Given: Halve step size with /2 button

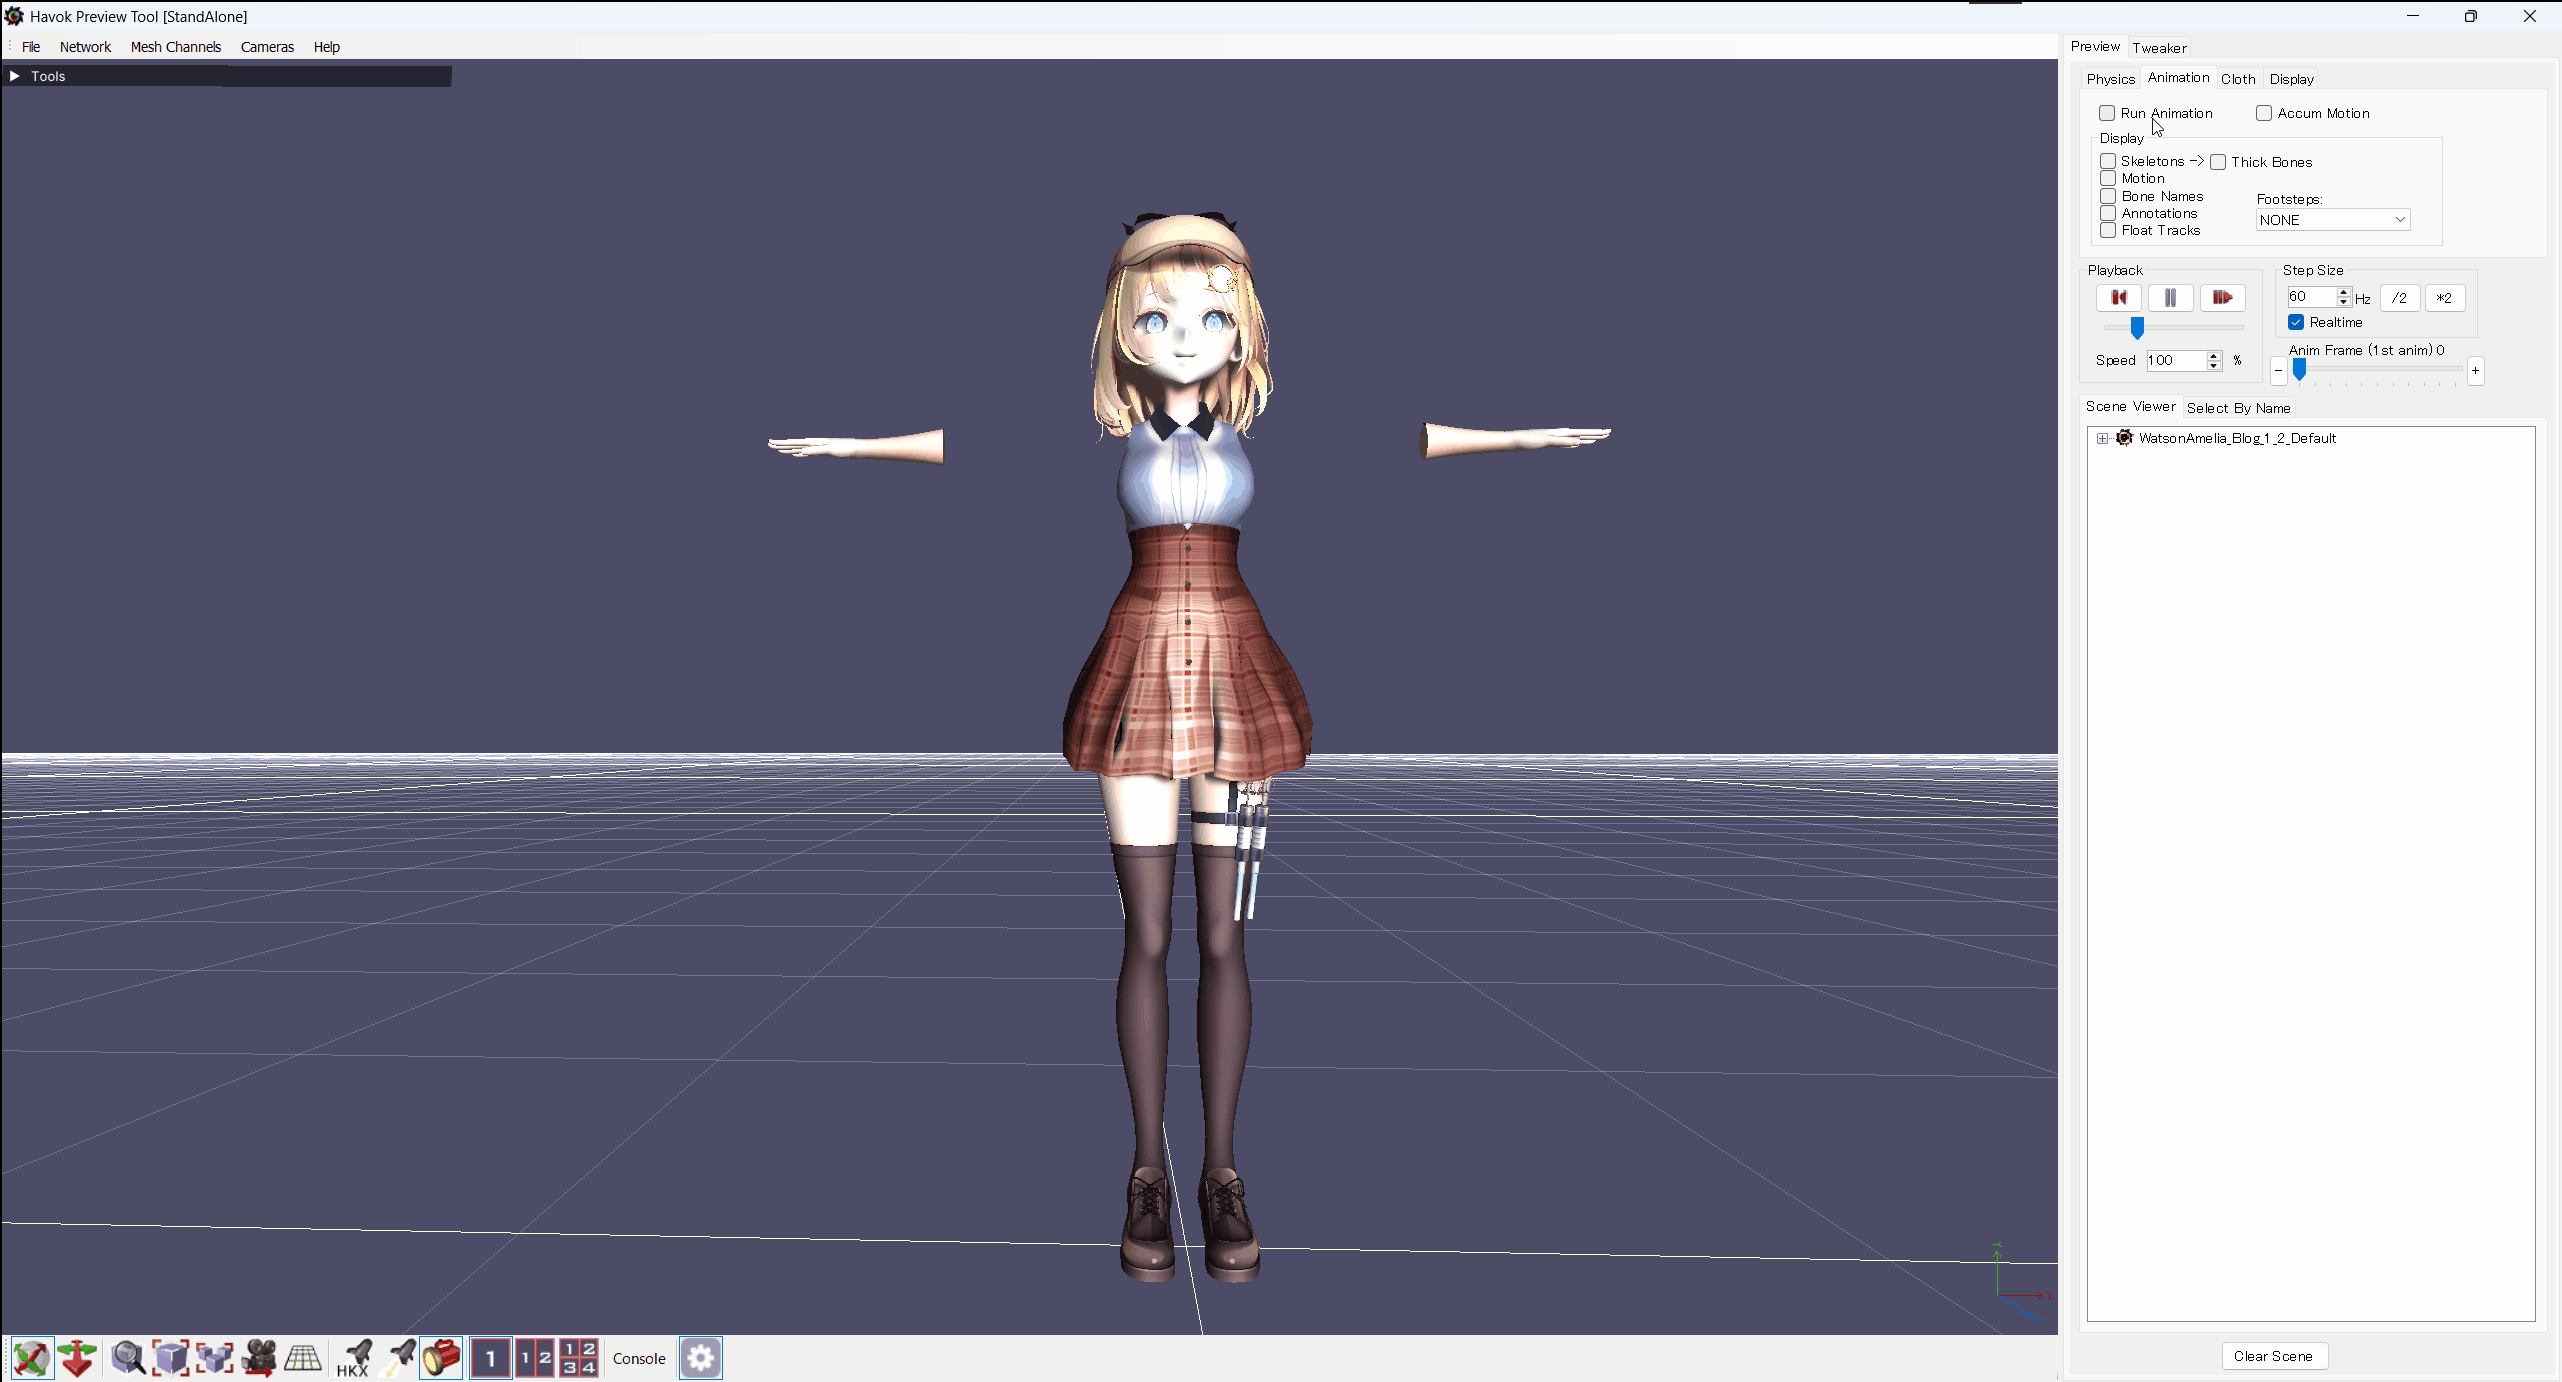Looking at the screenshot, I should pos(2399,298).
